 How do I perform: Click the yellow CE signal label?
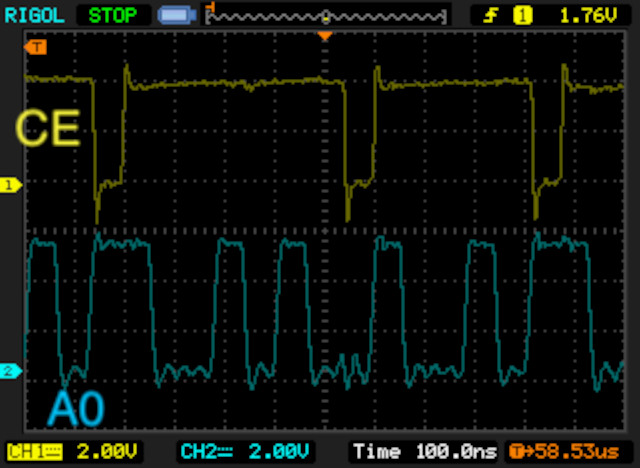48,128
